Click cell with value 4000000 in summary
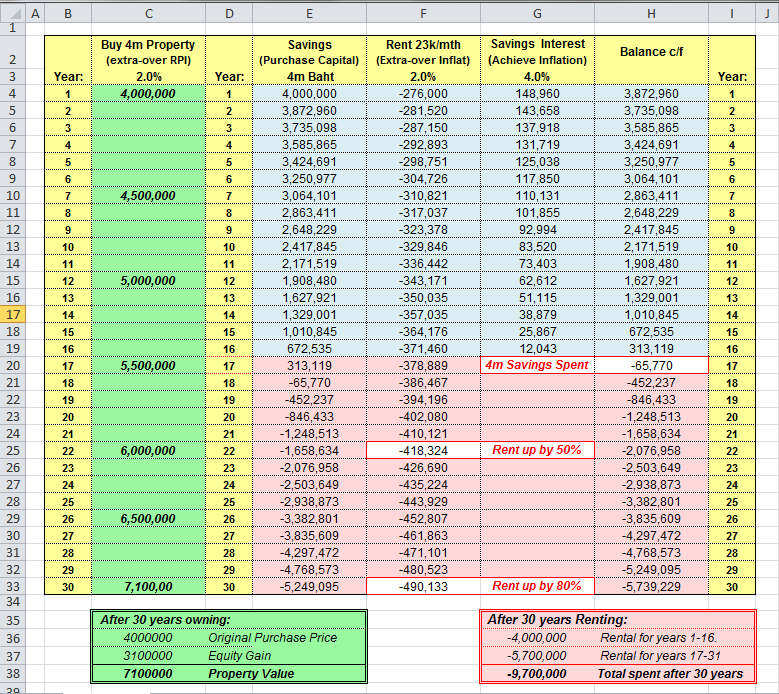The image size is (779, 694). [x=148, y=637]
